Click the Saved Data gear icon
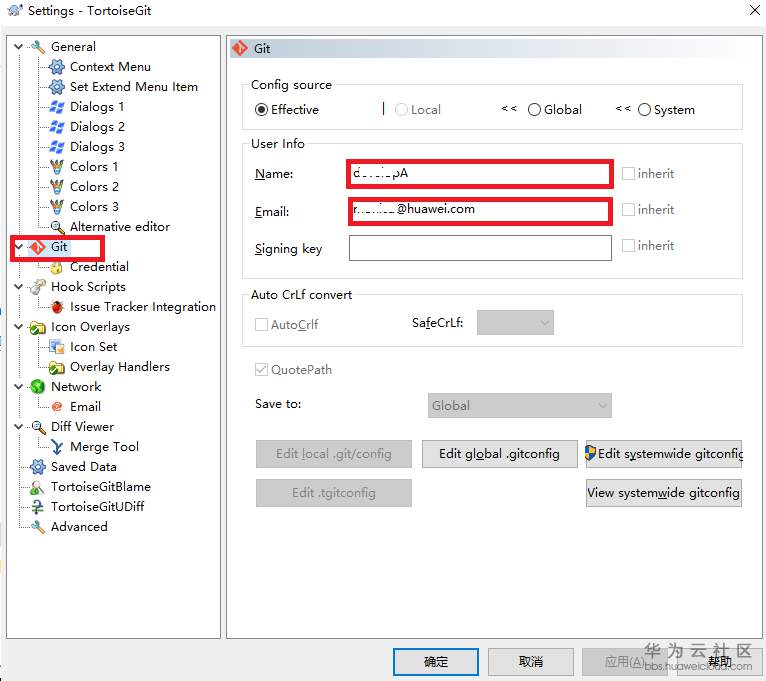The width and height of the screenshot is (766, 681). click(x=38, y=467)
